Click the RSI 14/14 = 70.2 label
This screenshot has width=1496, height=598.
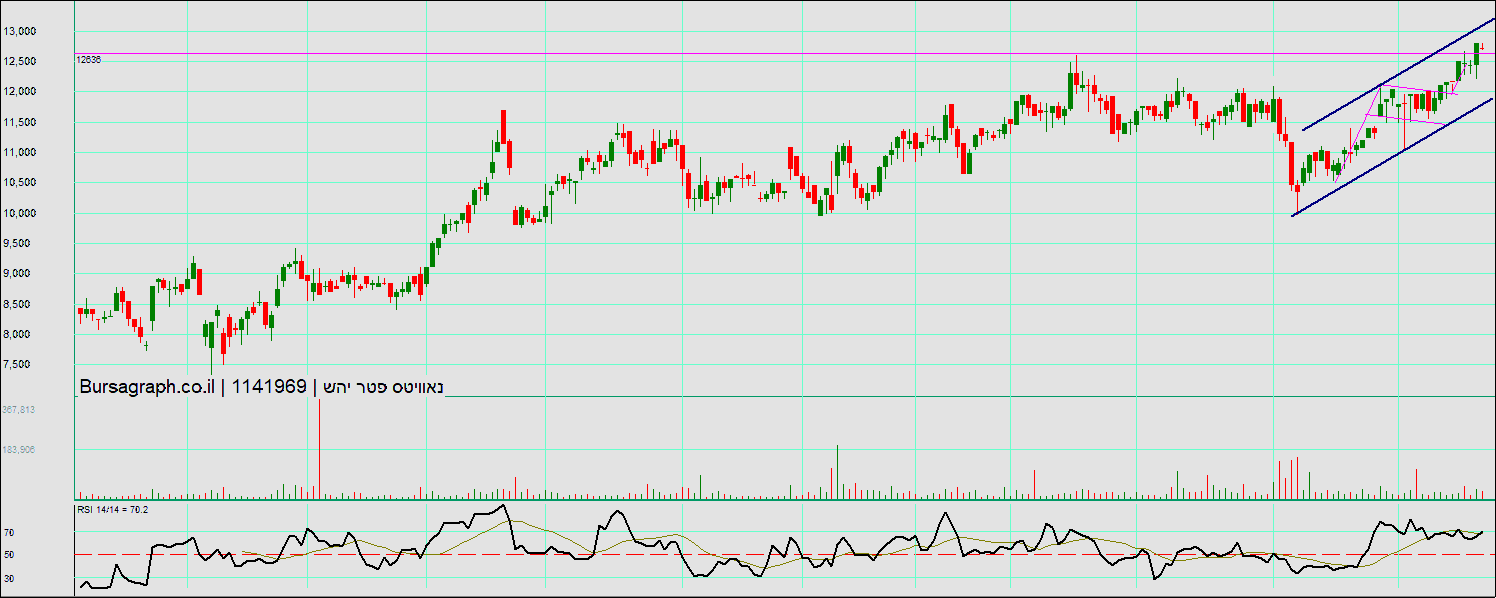tap(112, 509)
